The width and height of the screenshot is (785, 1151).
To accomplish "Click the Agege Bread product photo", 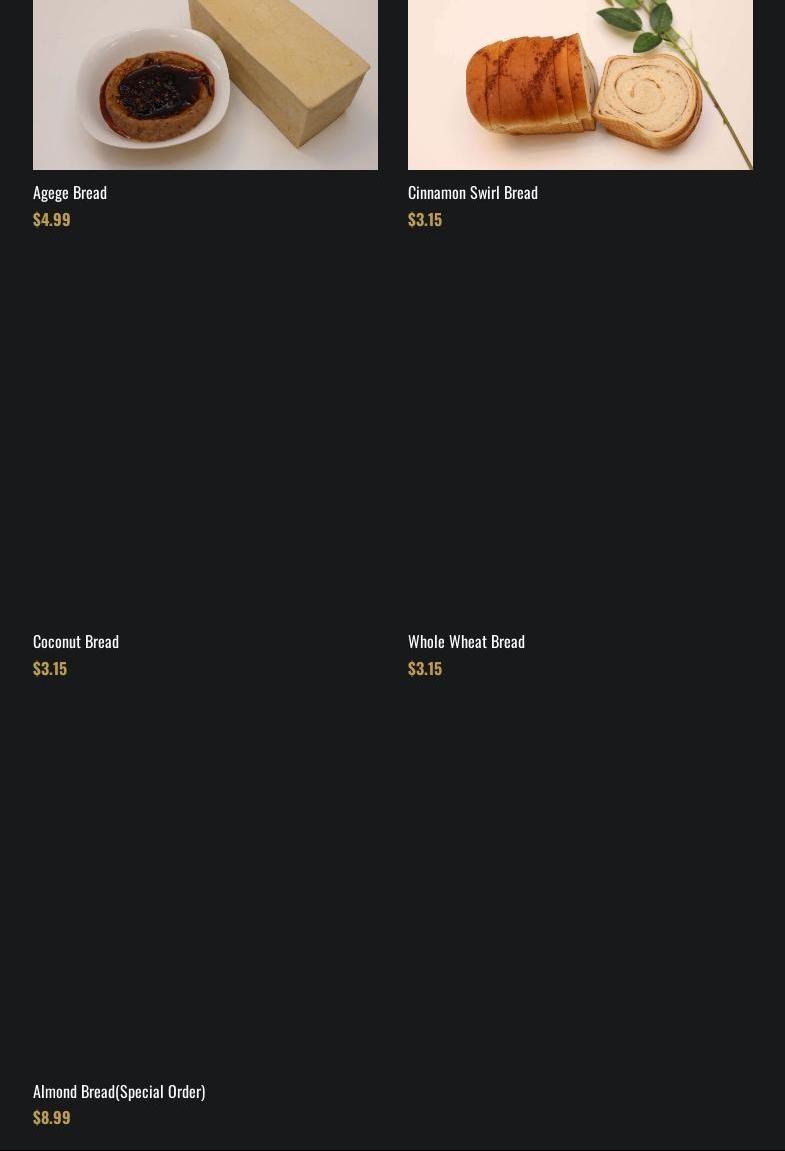I will pyautogui.click(x=205, y=80).
